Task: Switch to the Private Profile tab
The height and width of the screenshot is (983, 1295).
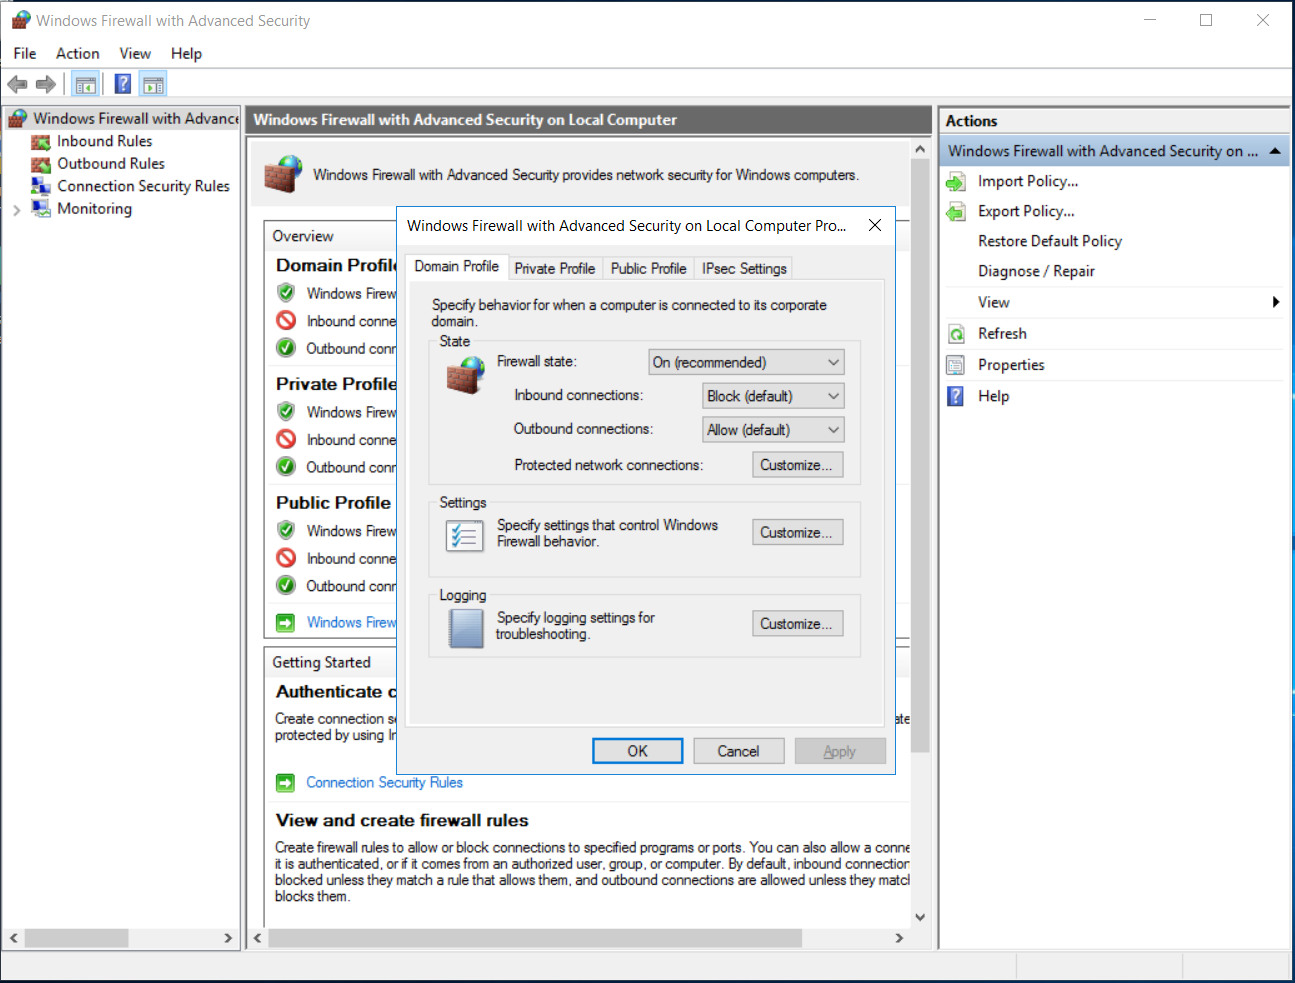Action: (555, 268)
